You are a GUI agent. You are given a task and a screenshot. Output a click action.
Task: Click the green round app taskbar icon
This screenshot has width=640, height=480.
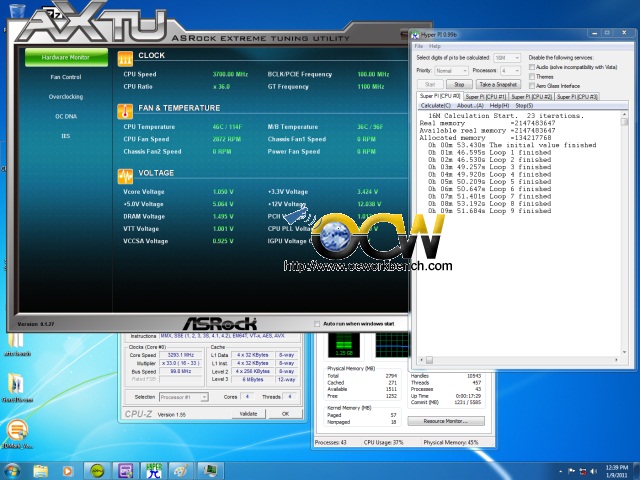(x=97, y=471)
